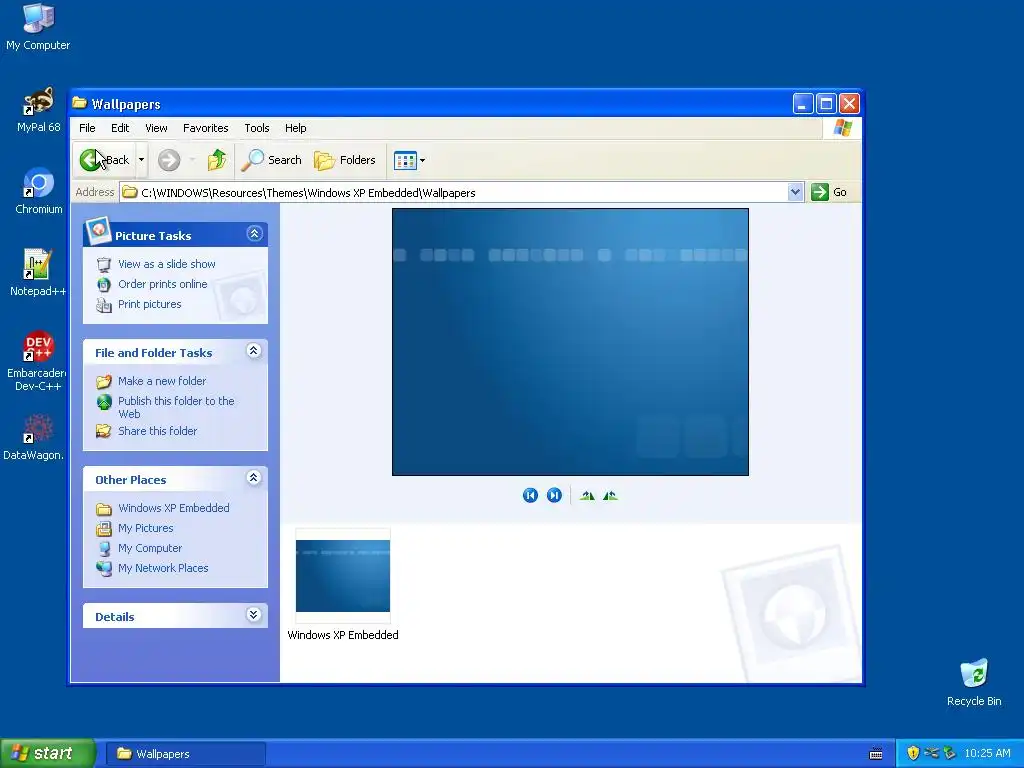This screenshot has width=1024, height=768.
Task: Select the Chromium desktop shortcut
Action: (x=39, y=191)
